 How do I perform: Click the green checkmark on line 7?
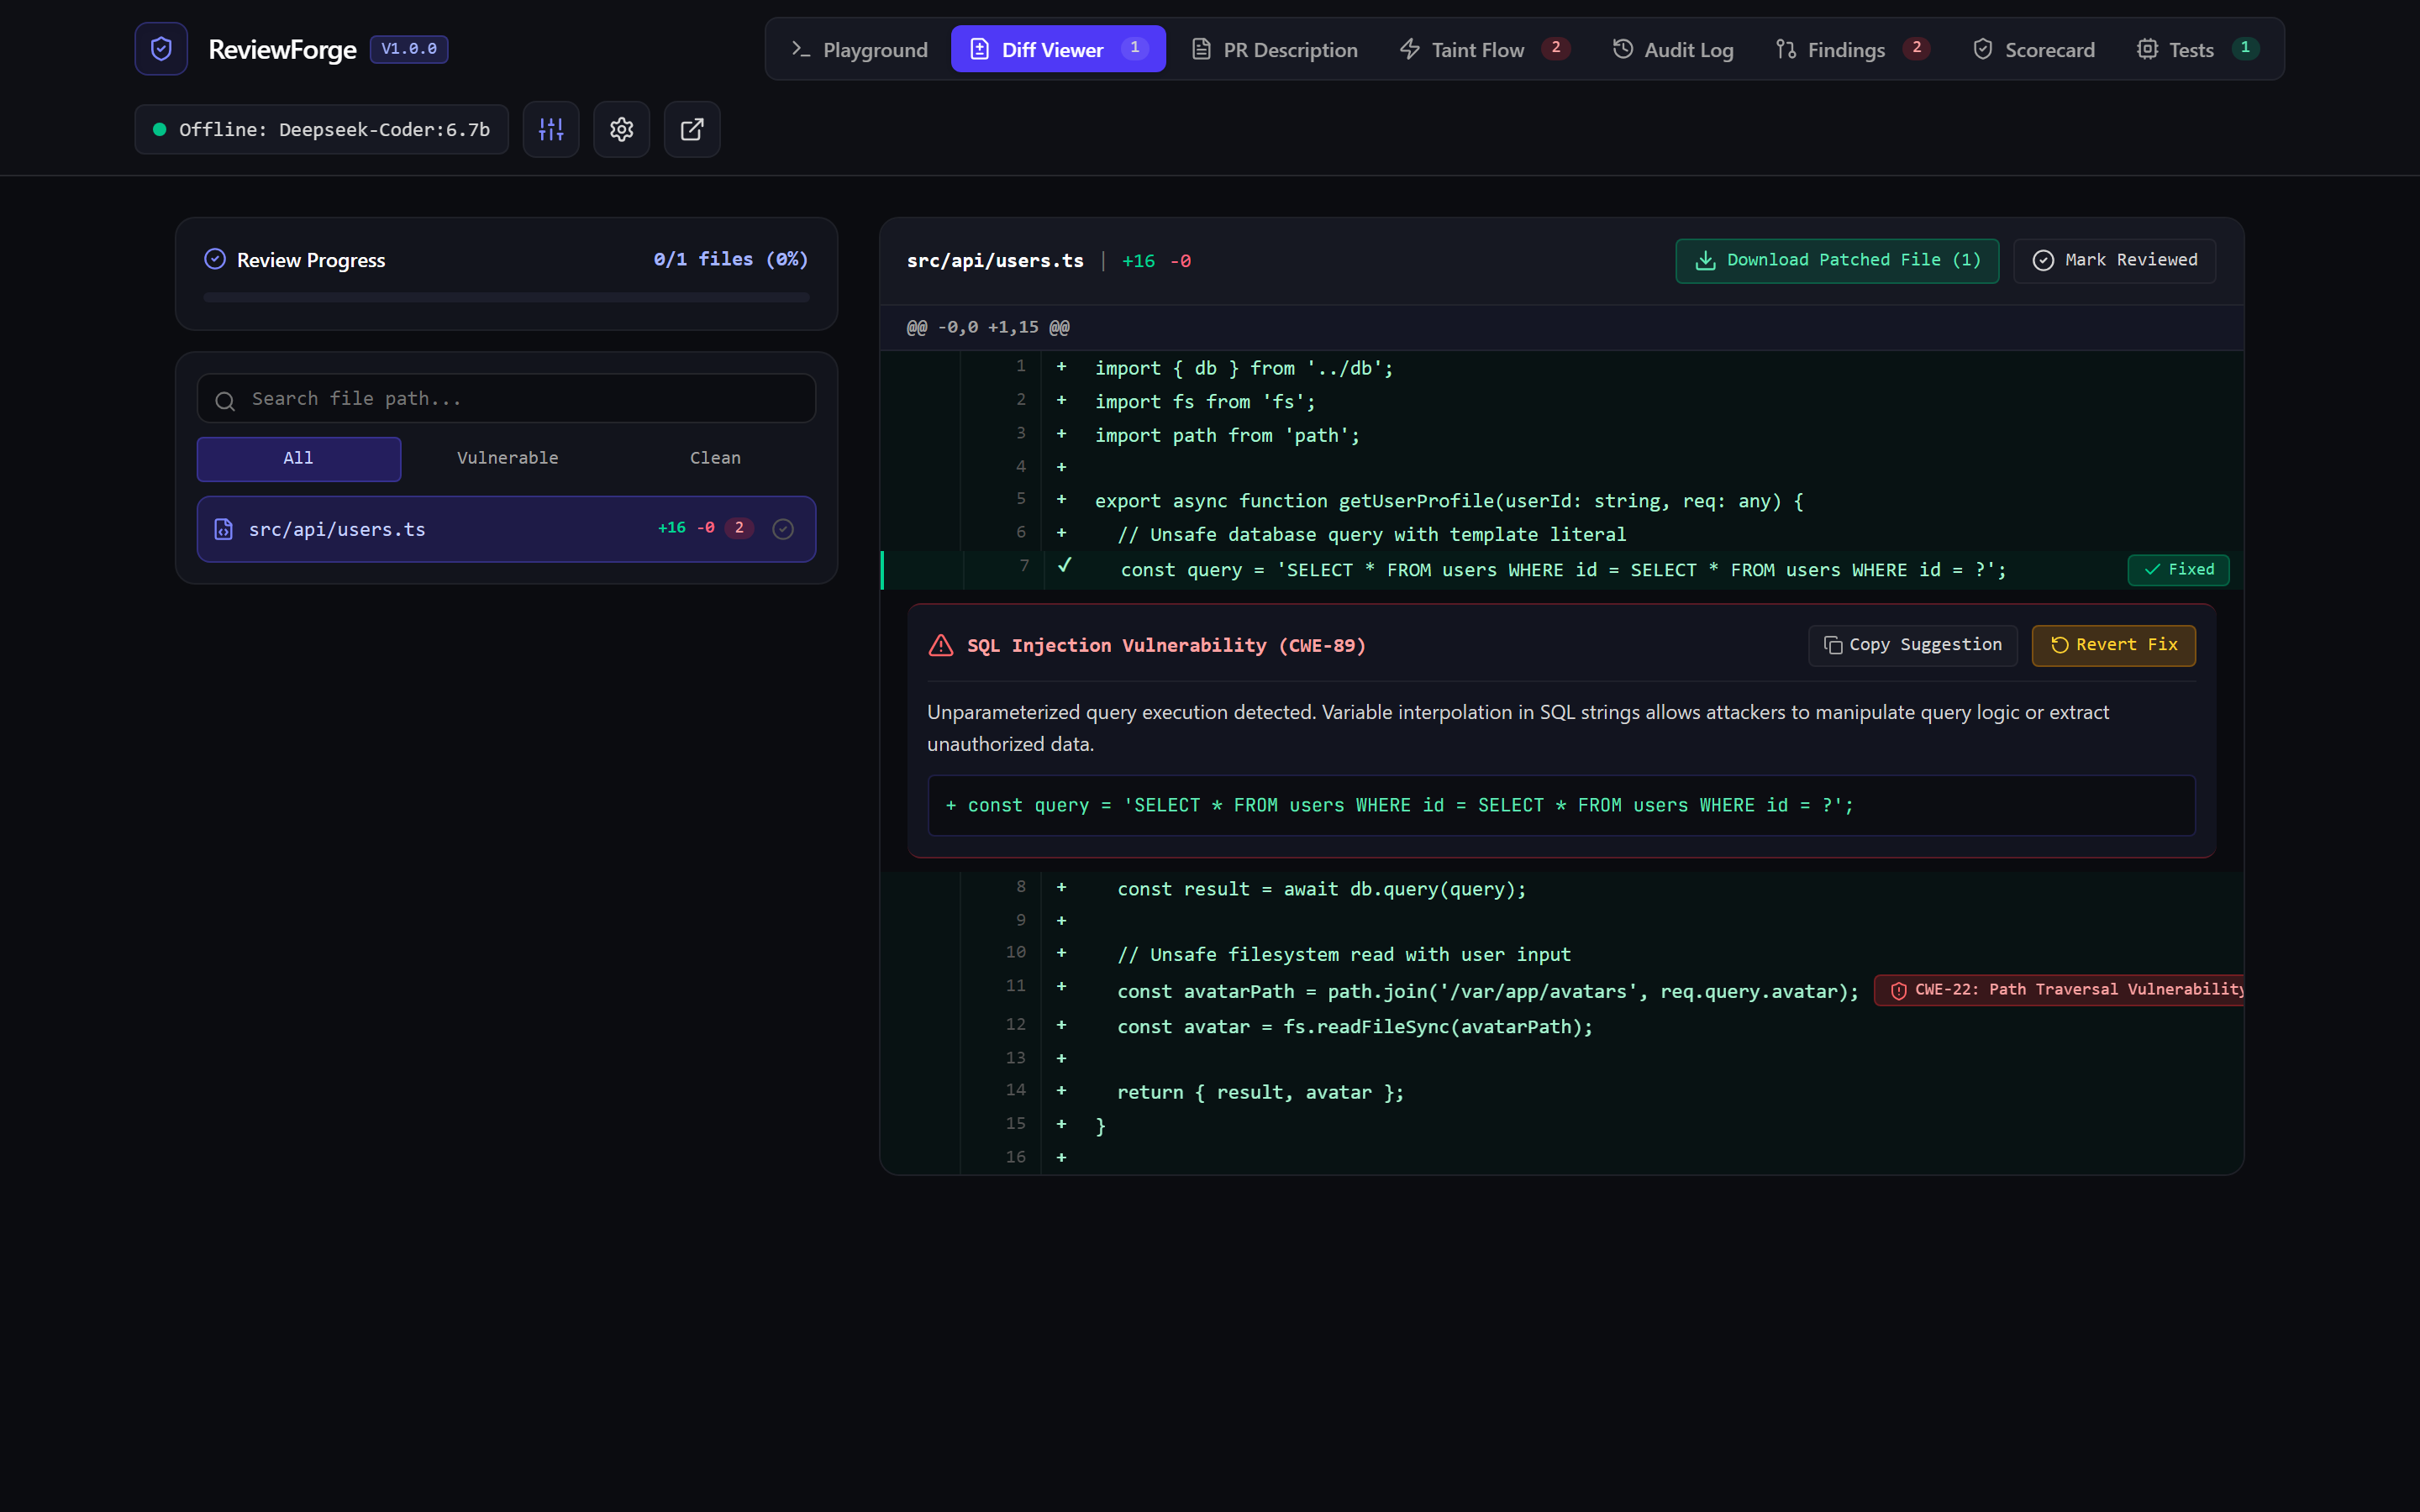pos(1064,566)
